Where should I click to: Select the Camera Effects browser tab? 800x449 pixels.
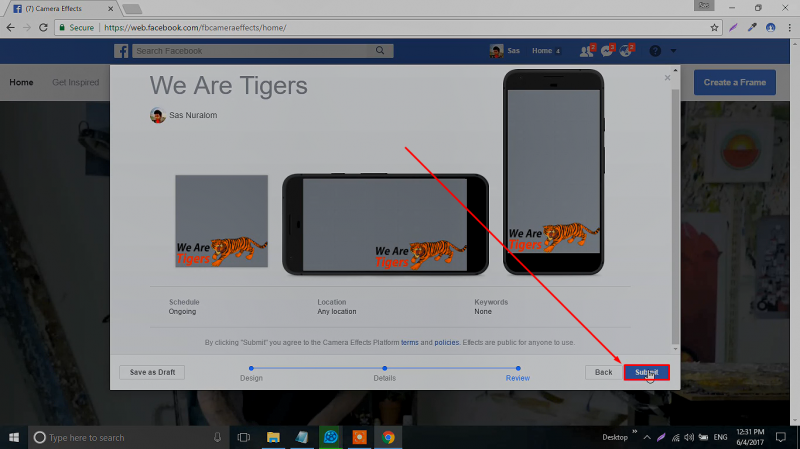[61, 9]
